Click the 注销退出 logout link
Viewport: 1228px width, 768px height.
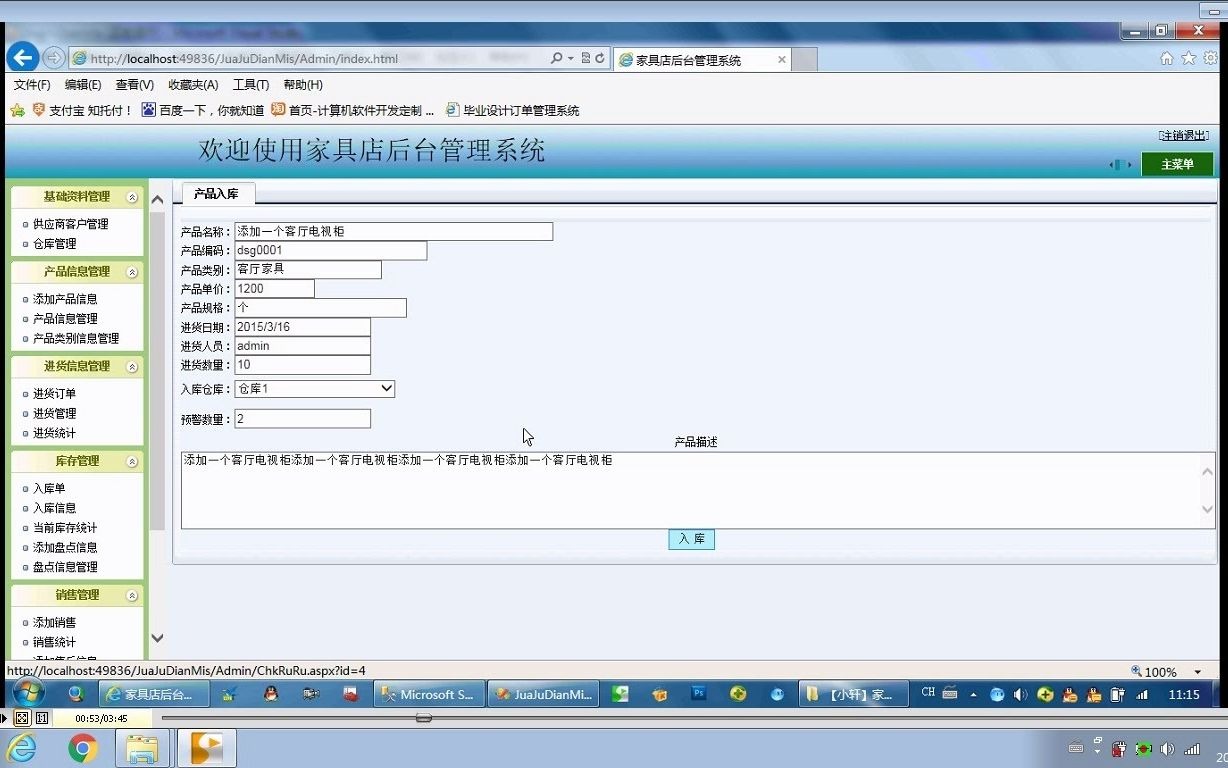point(1182,134)
